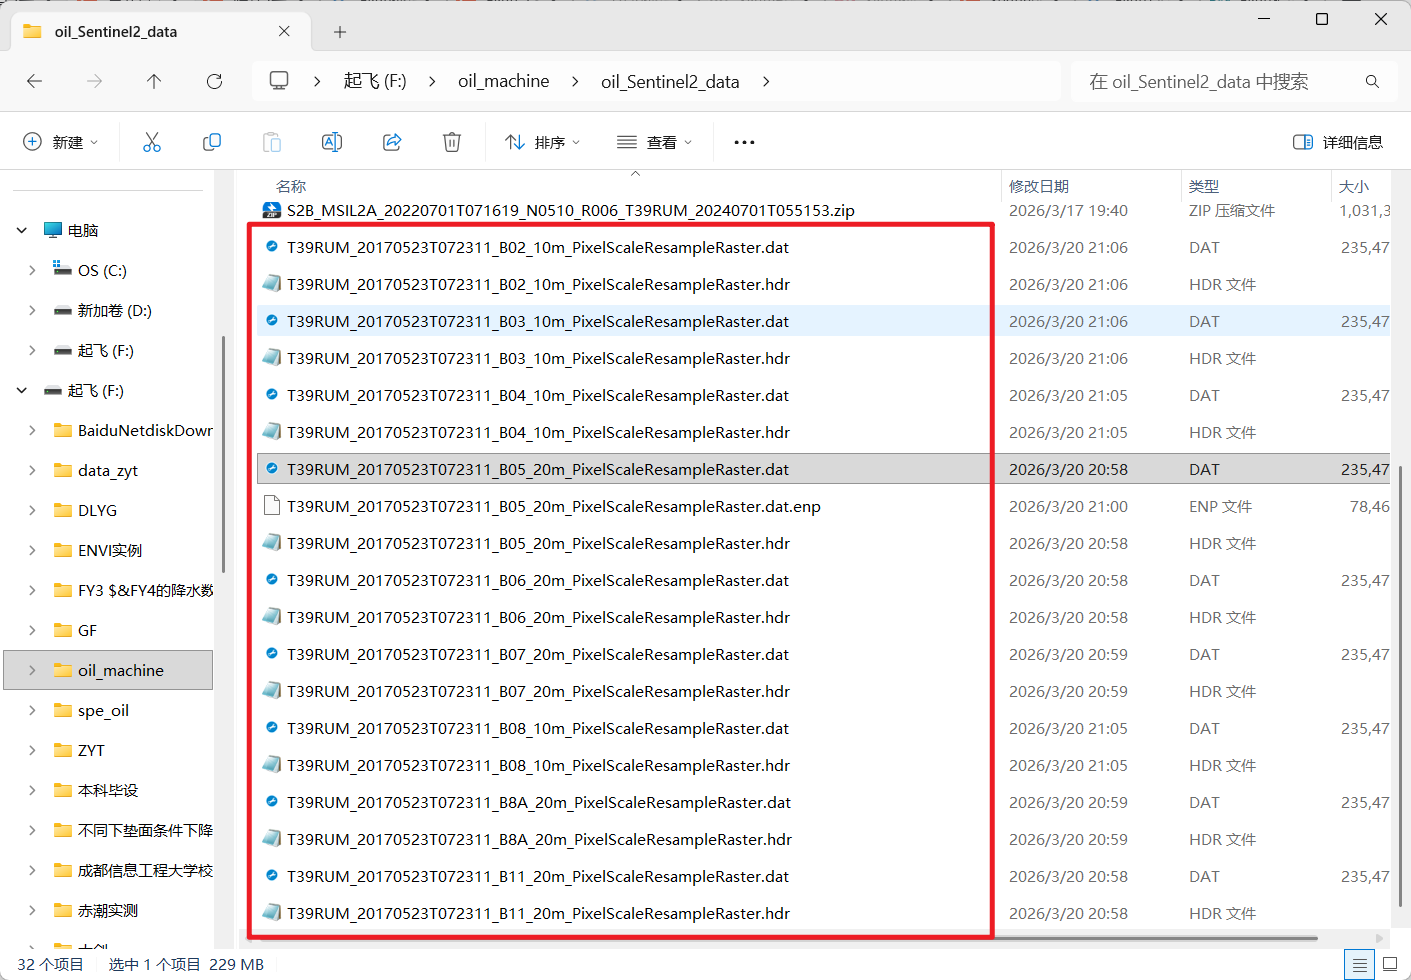Select the oil_Sentinel2_data window tab

coord(160,32)
